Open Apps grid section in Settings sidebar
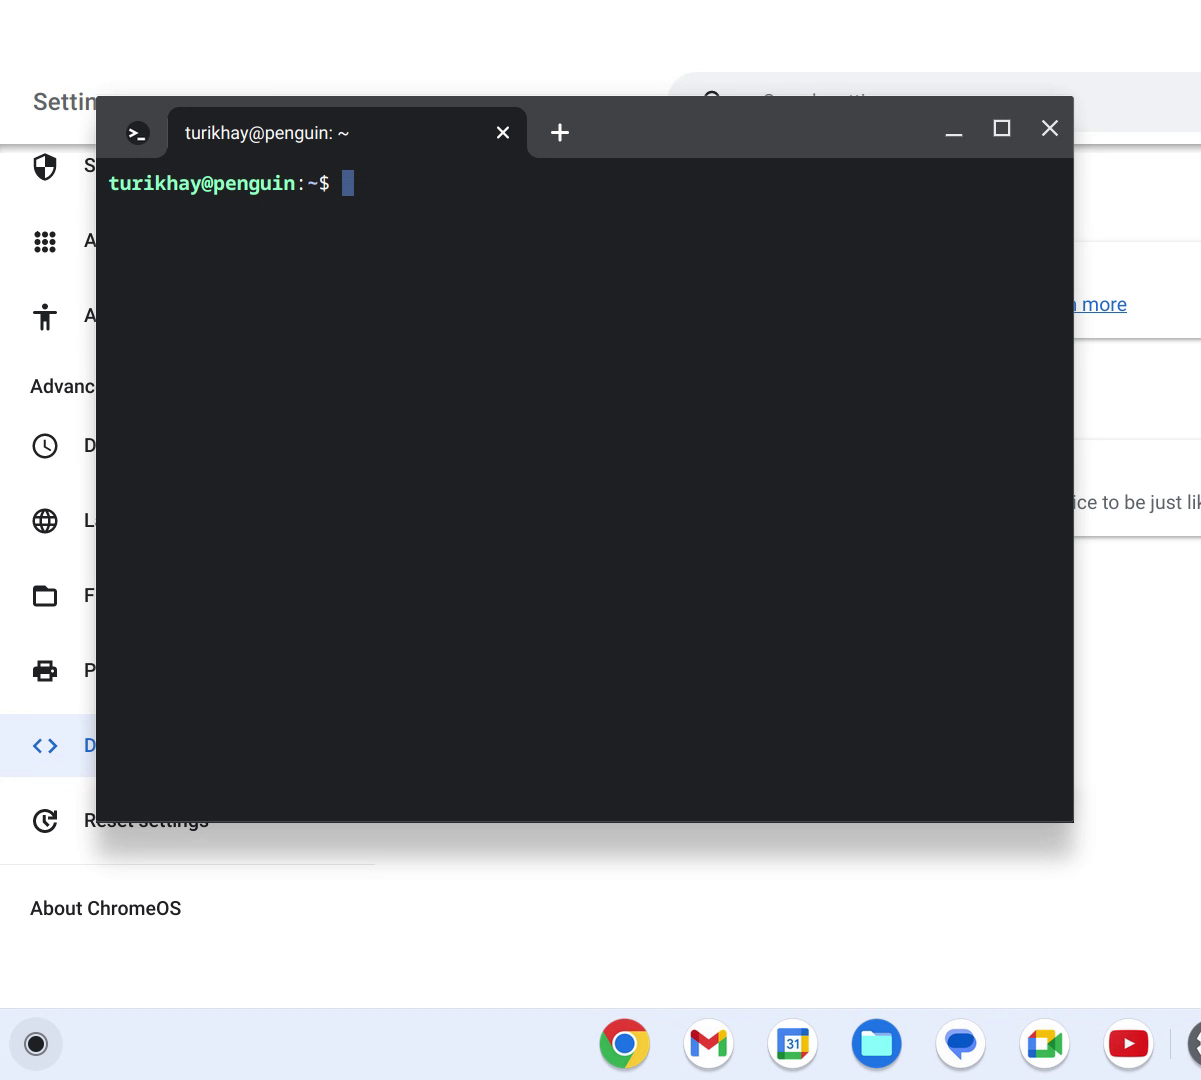The image size is (1201, 1080). pyautogui.click(x=45, y=242)
